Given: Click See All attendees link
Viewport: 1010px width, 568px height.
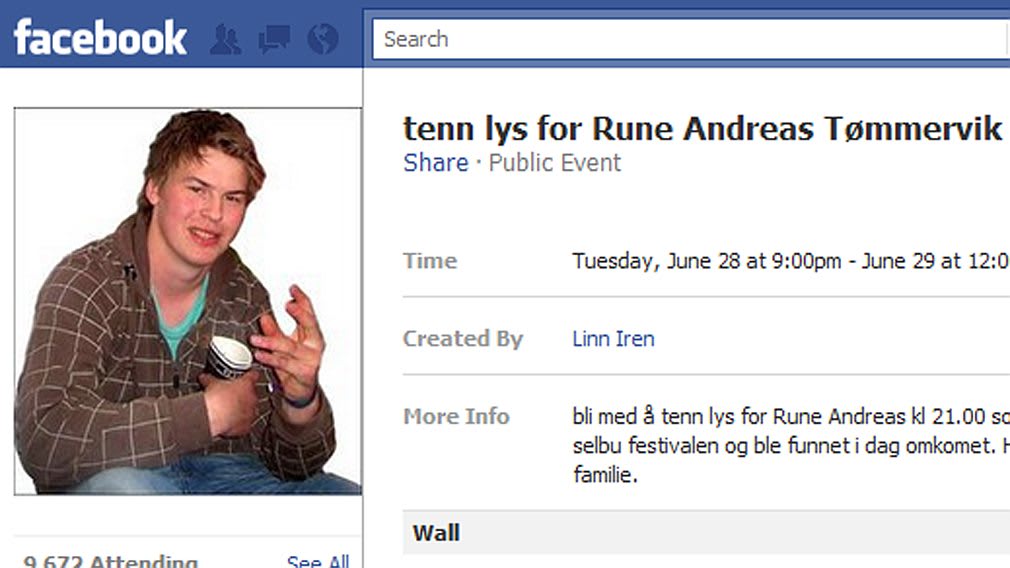Looking at the screenshot, I should click(x=318, y=561).
